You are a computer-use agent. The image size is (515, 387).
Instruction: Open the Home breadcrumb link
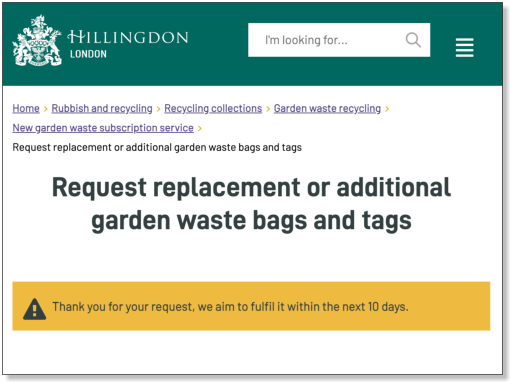coord(26,108)
